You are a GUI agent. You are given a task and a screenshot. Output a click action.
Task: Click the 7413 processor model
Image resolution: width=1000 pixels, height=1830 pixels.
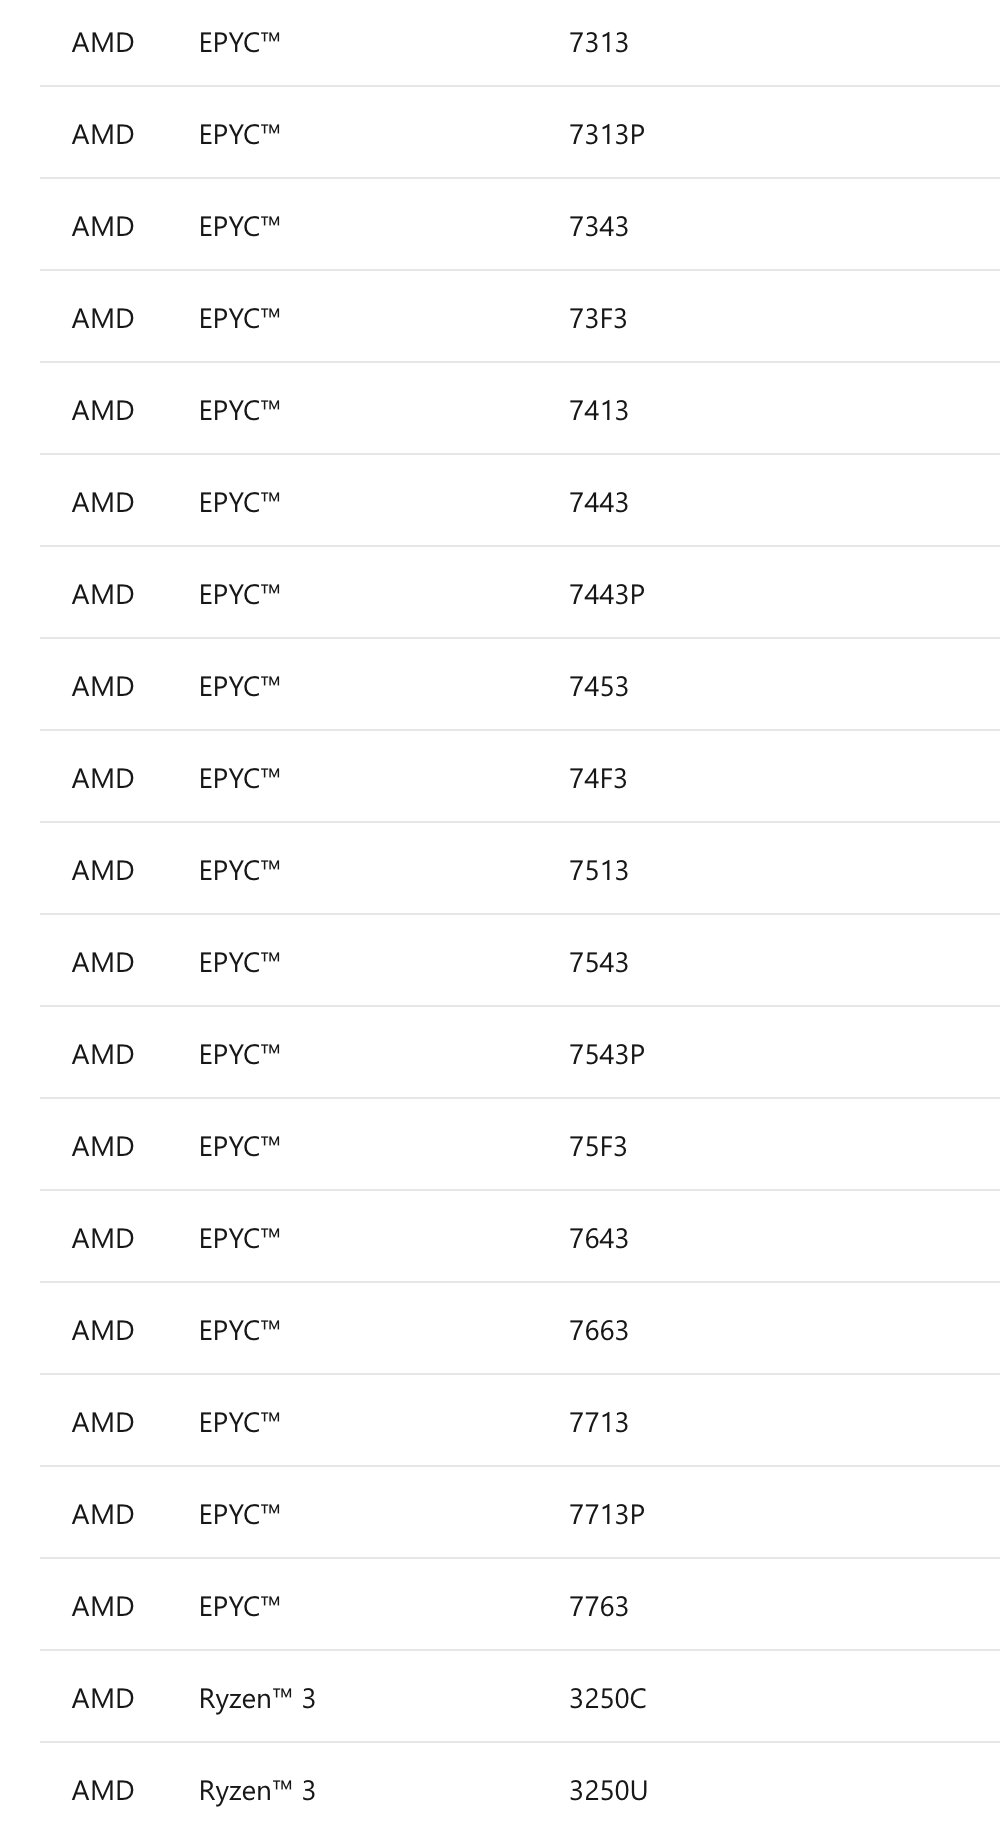[598, 411]
